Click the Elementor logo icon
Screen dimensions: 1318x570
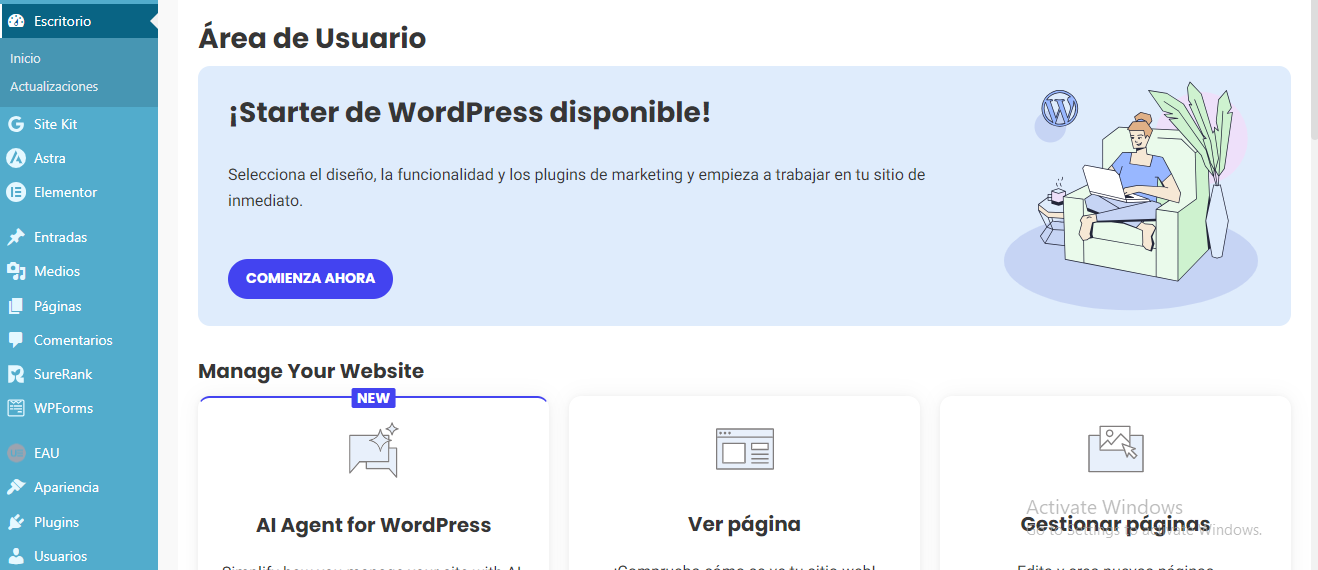pyautogui.click(x=15, y=192)
